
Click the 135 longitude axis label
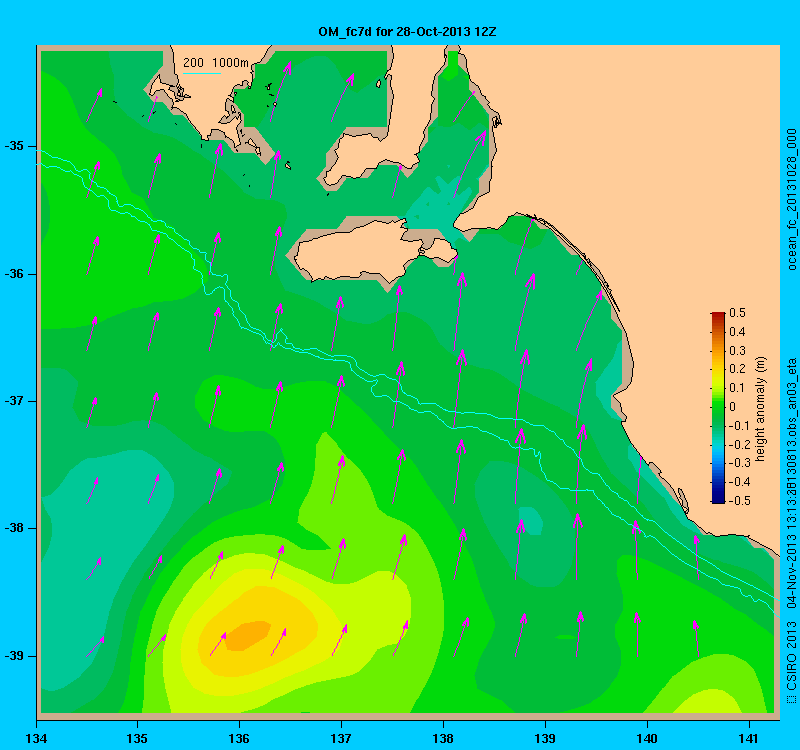coord(137,738)
